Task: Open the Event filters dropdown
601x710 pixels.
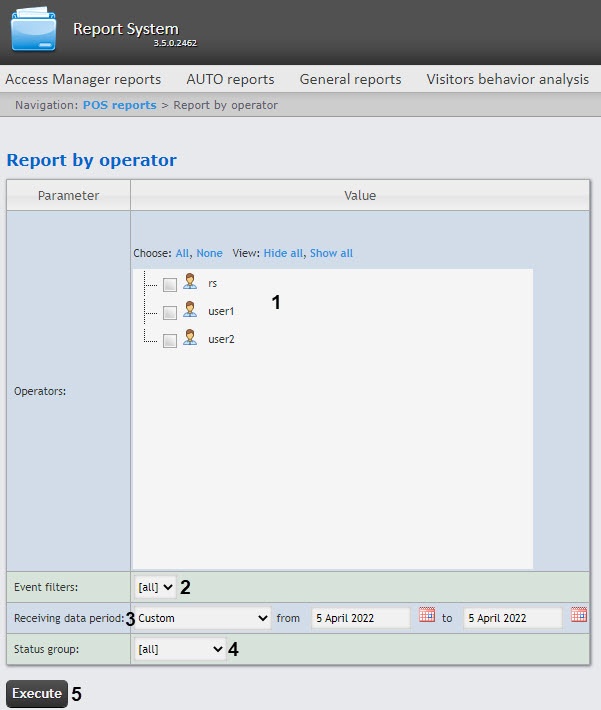Action: (155, 587)
